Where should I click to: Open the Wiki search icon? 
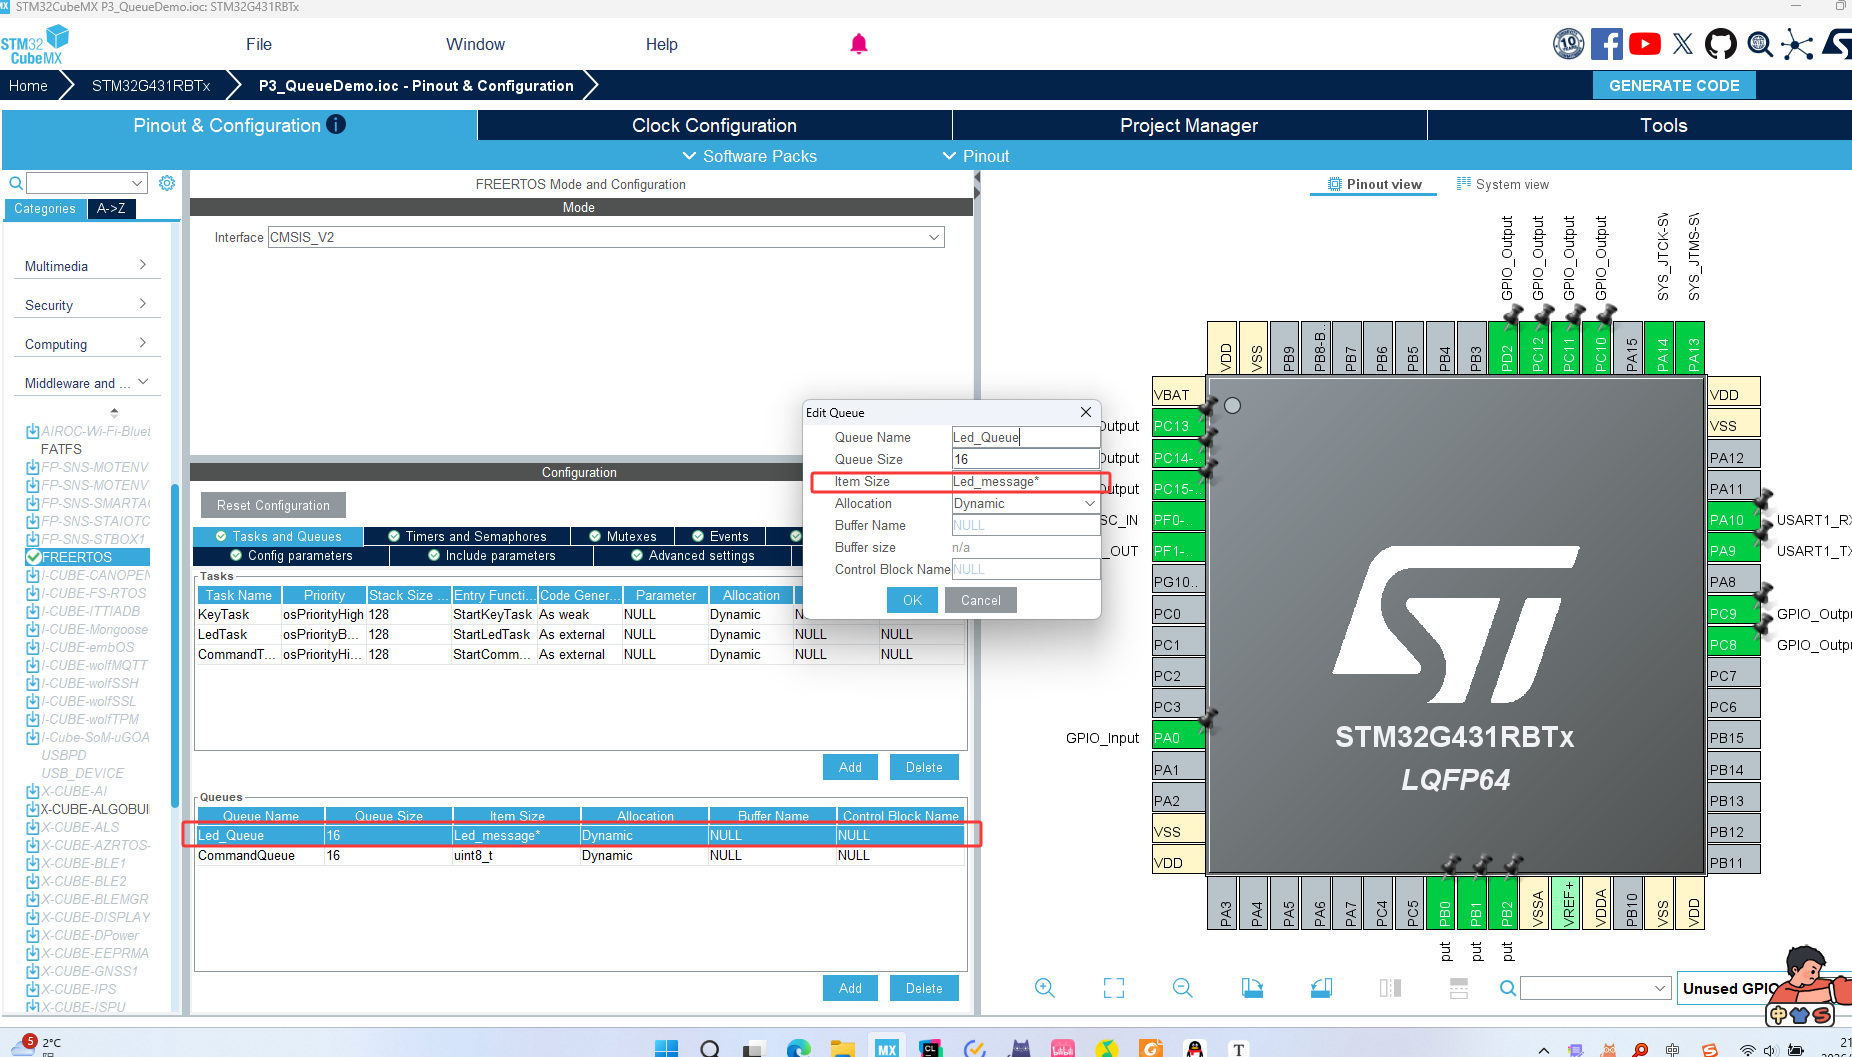pyautogui.click(x=1760, y=44)
